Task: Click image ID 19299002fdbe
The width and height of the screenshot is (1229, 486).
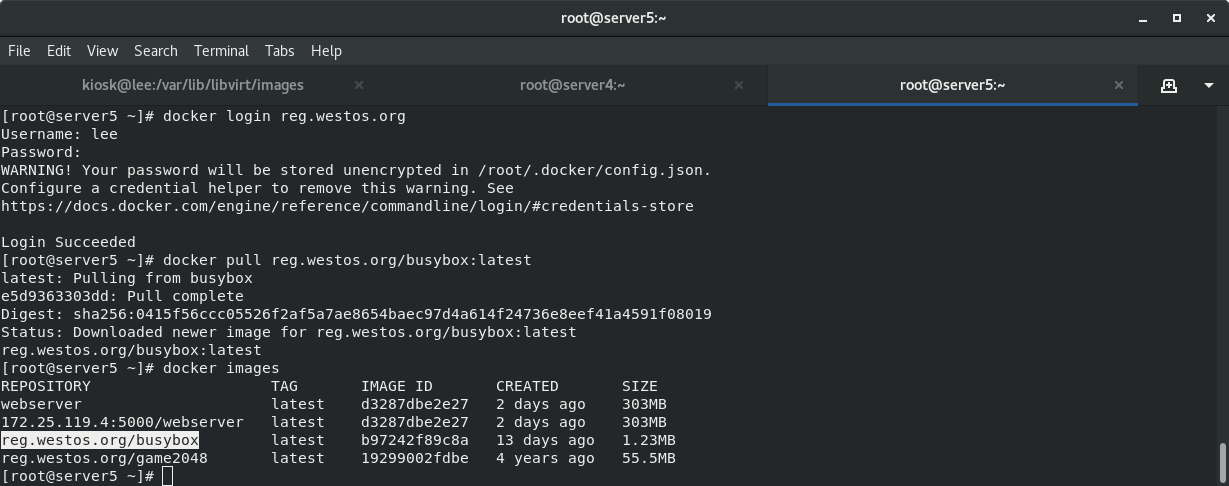Action: coord(415,458)
